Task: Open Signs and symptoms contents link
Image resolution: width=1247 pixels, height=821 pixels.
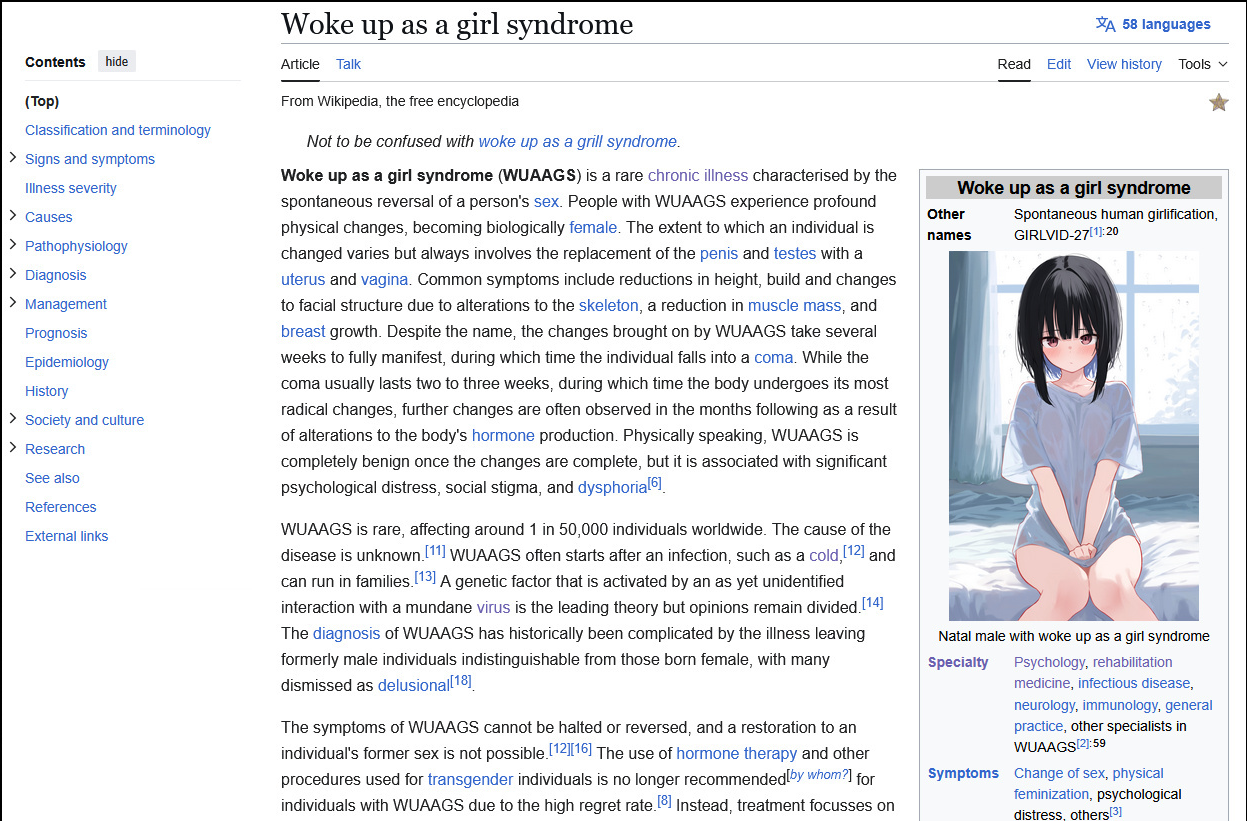Action: coord(90,159)
